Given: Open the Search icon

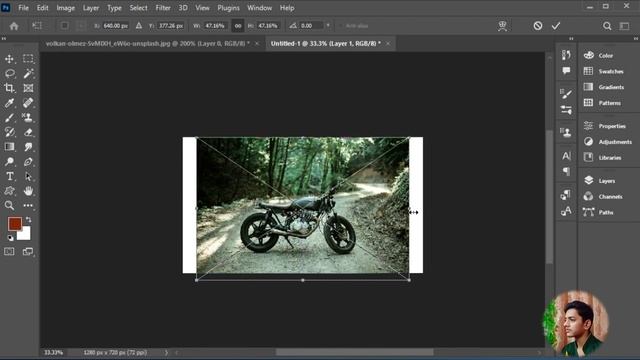Looking at the screenshot, I should click(x=607, y=26).
